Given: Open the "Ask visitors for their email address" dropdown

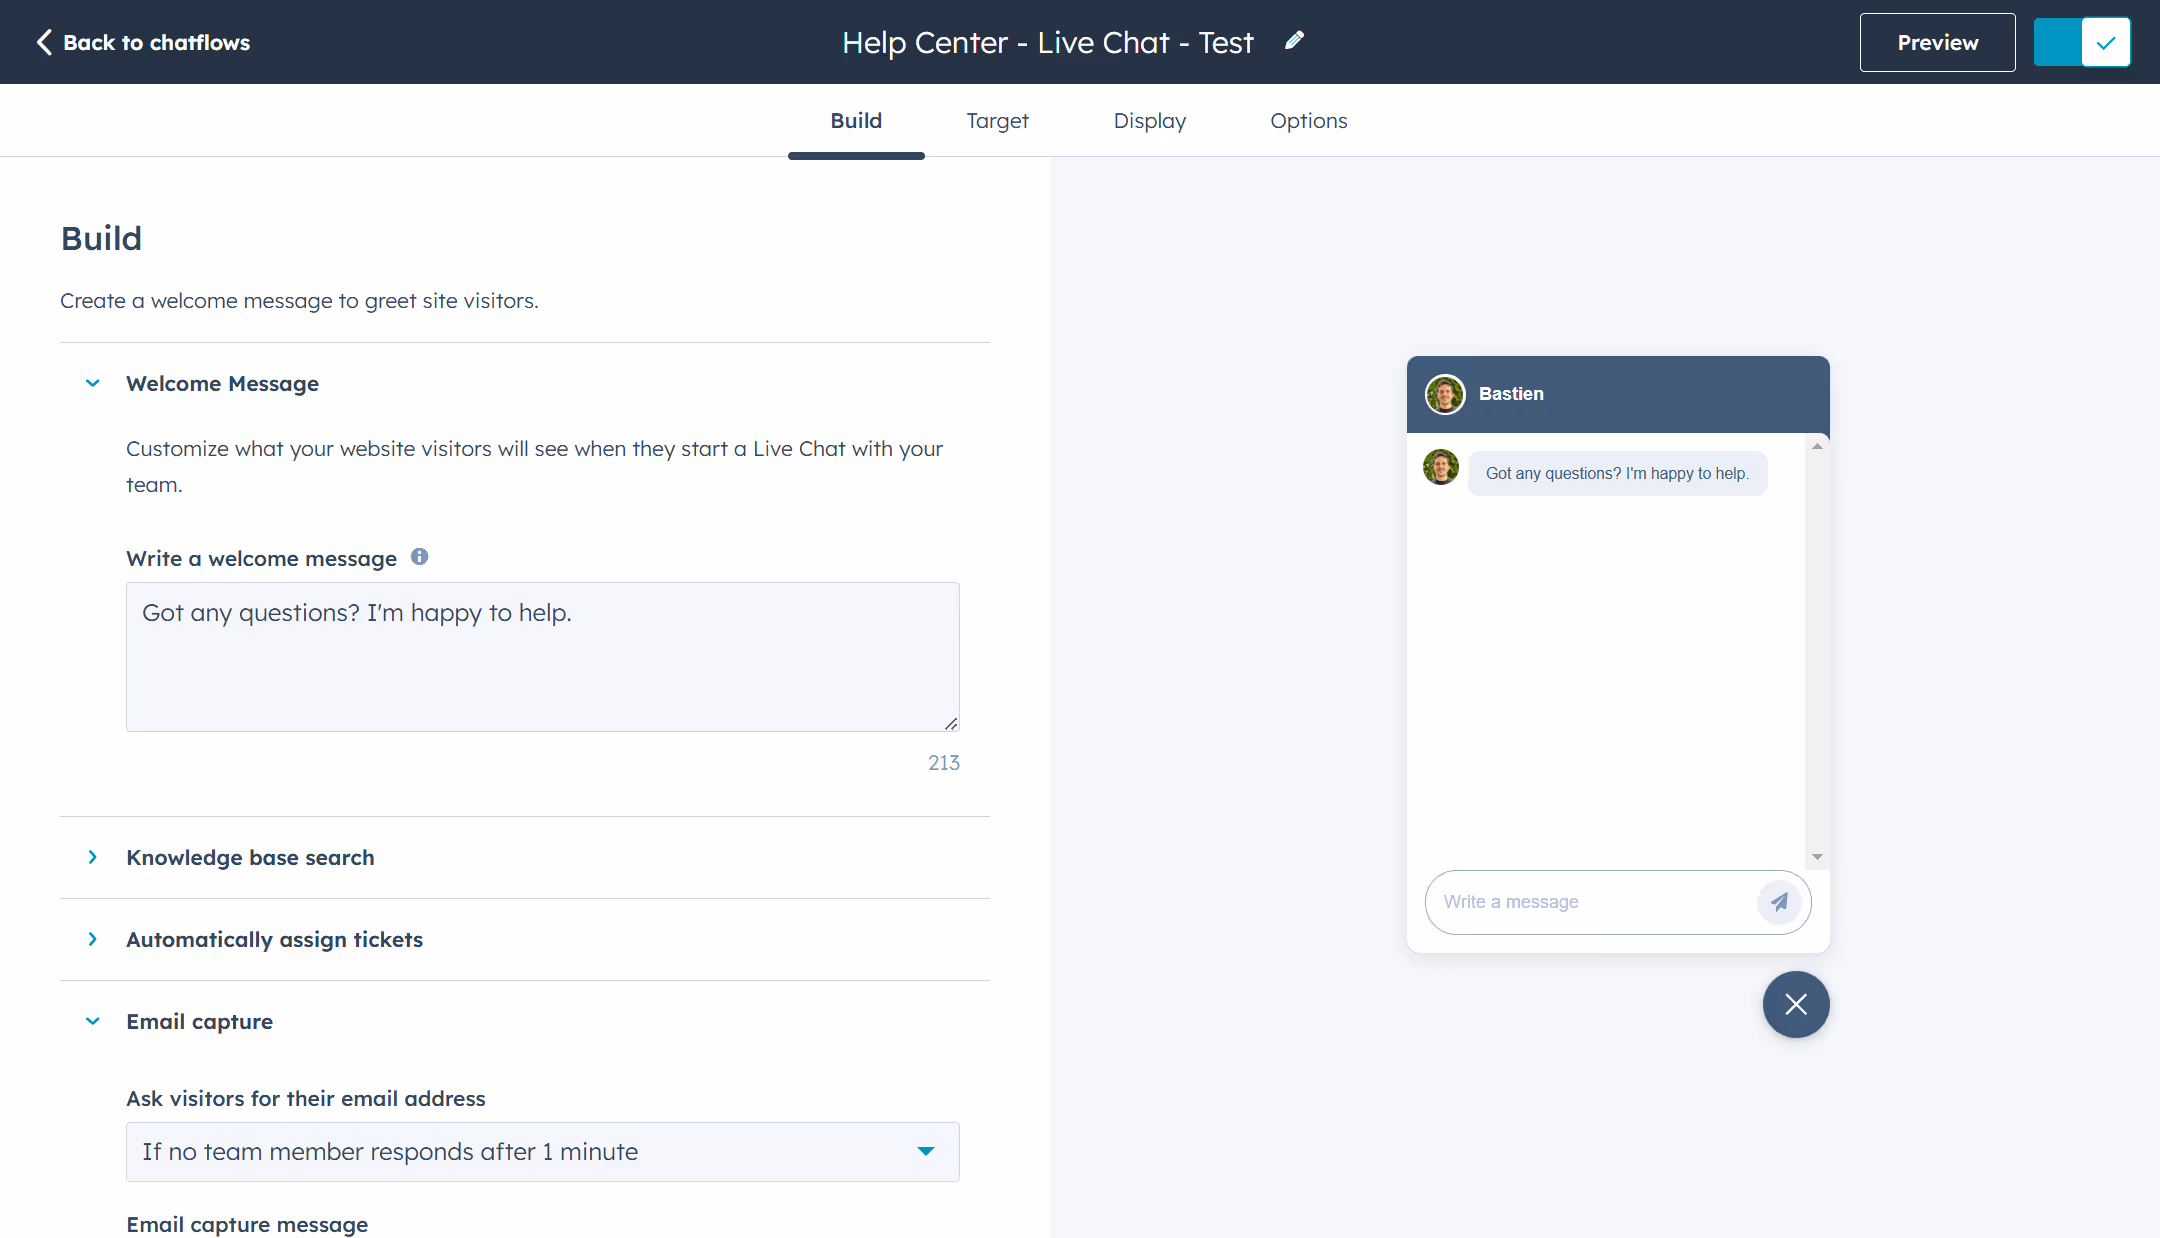Looking at the screenshot, I should [542, 1151].
